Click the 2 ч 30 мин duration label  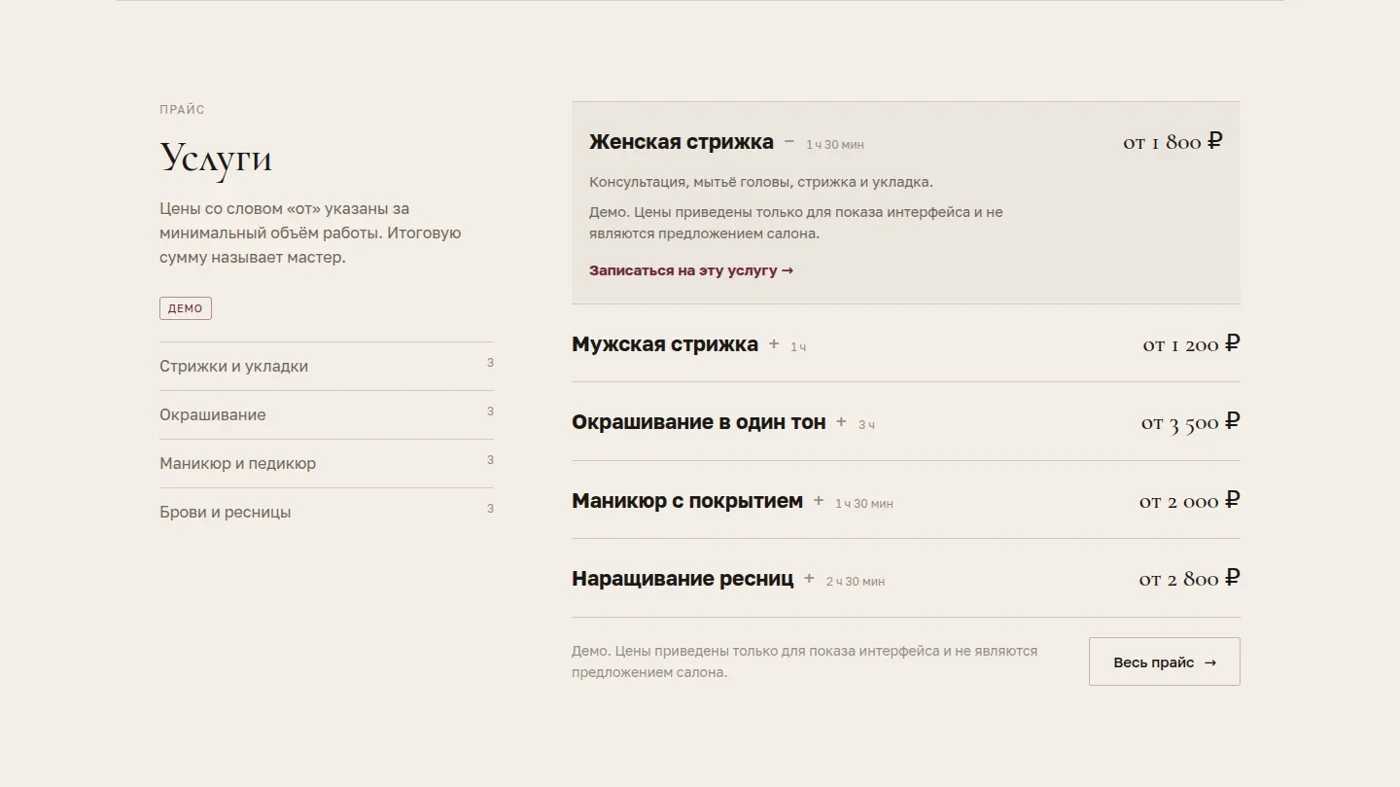pos(855,582)
